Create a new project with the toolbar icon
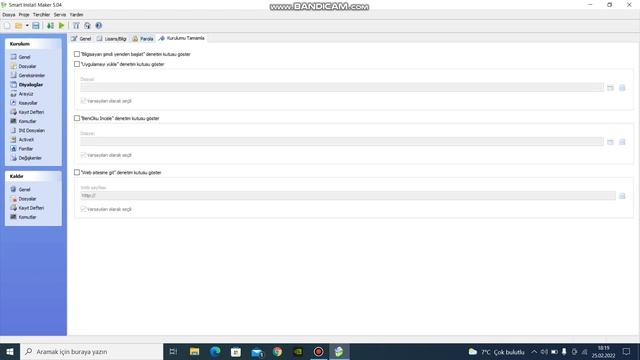The height and width of the screenshot is (360, 640). (7, 26)
